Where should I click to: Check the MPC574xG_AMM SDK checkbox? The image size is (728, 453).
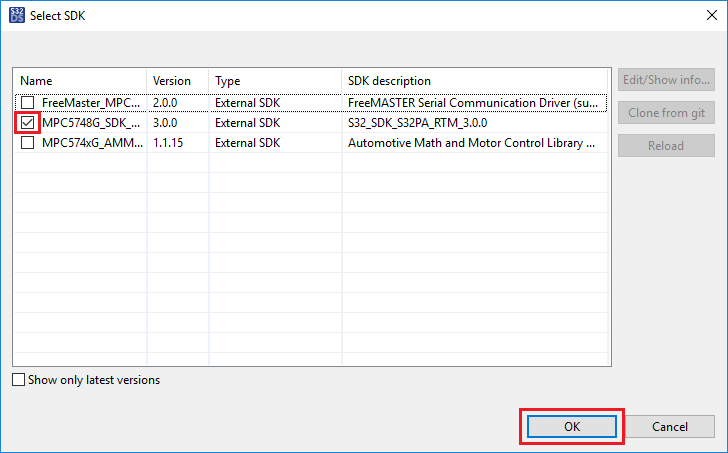(x=28, y=143)
